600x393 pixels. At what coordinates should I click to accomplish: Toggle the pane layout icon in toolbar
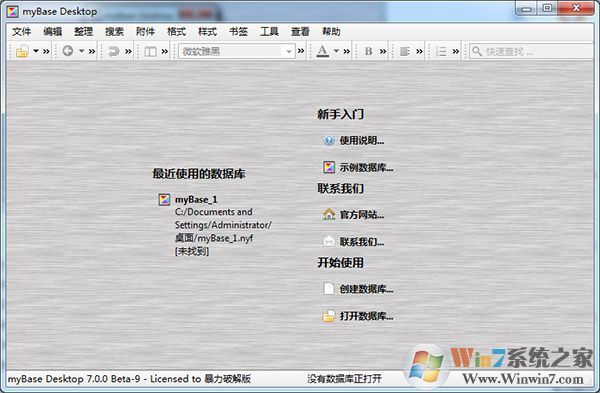(150, 51)
